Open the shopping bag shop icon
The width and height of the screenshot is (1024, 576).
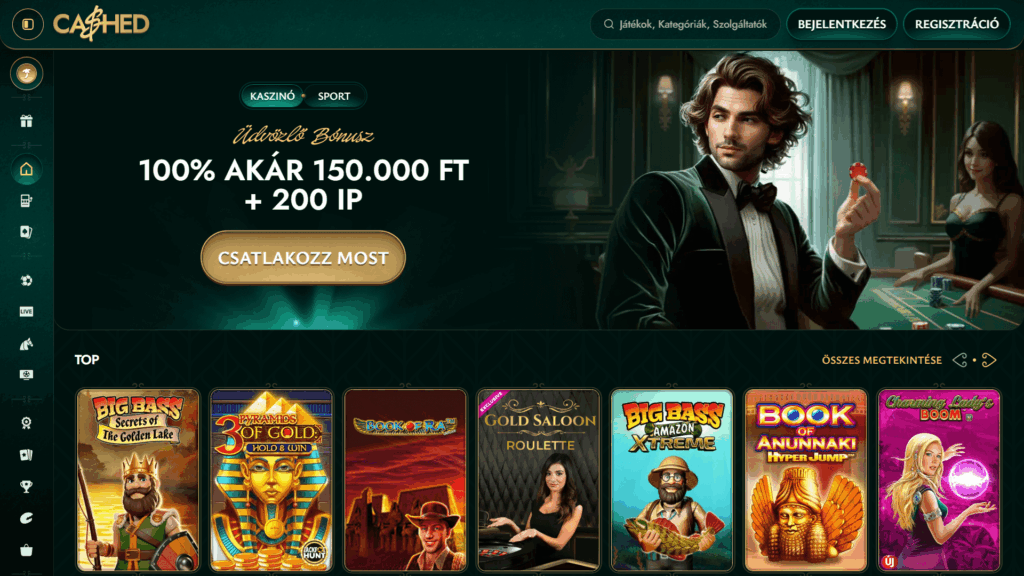[x=26, y=551]
